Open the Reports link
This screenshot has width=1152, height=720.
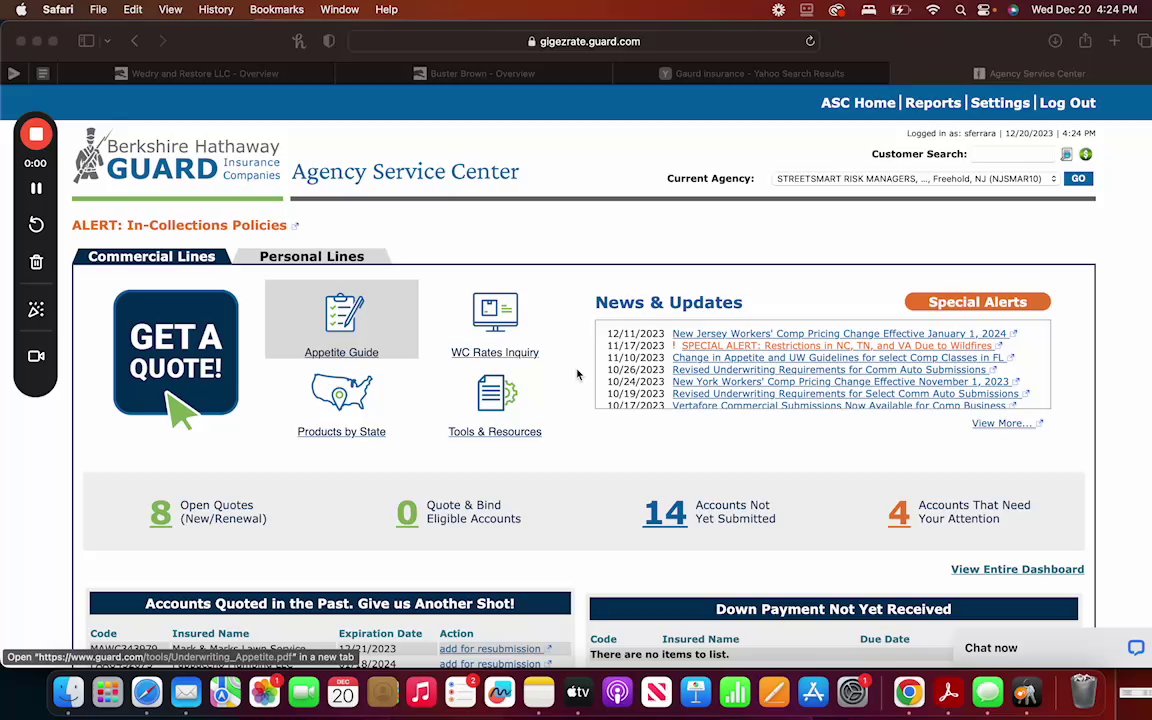933,103
